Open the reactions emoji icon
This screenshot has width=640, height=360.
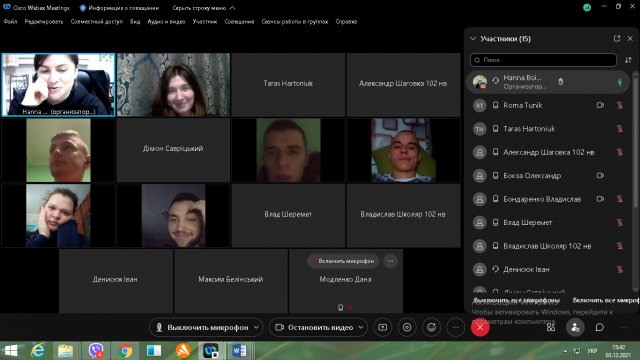431,327
